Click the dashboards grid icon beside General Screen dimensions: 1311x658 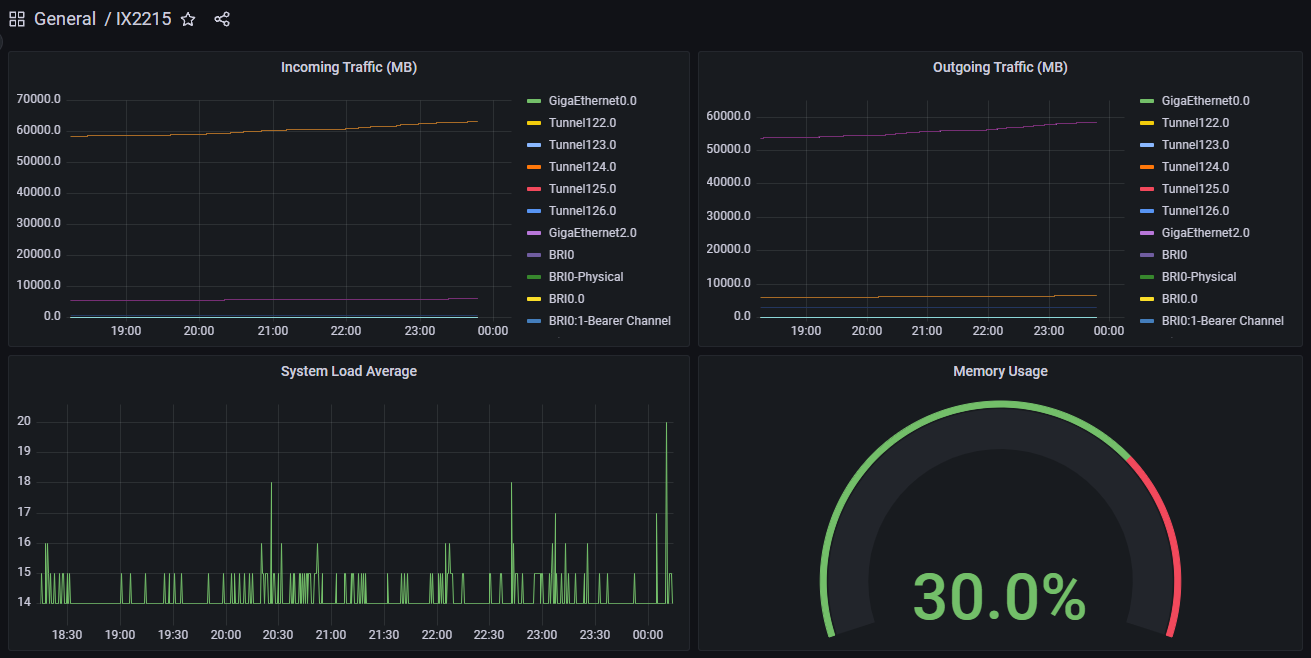tap(17, 19)
